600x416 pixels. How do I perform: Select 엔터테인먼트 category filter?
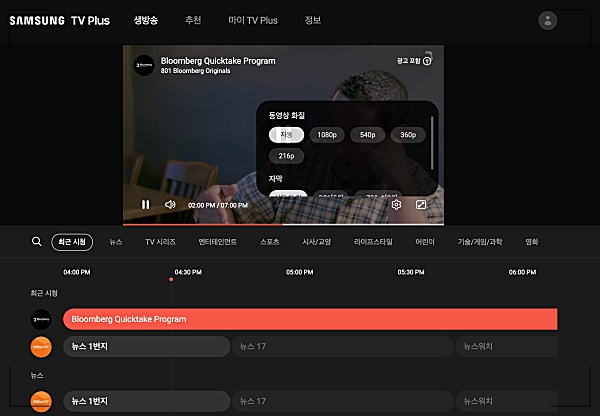click(217, 242)
